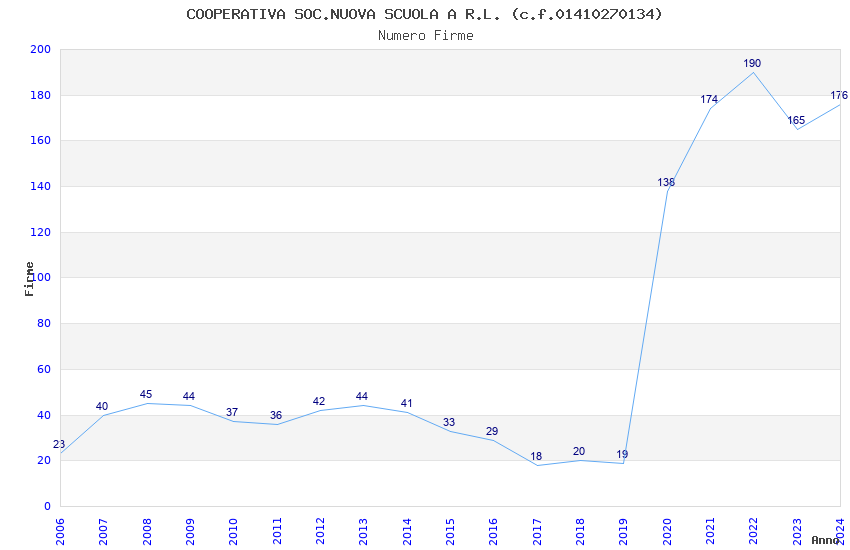Click the x-axis year 2012
The height and width of the screenshot is (550, 850).
(x=320, y=532)
